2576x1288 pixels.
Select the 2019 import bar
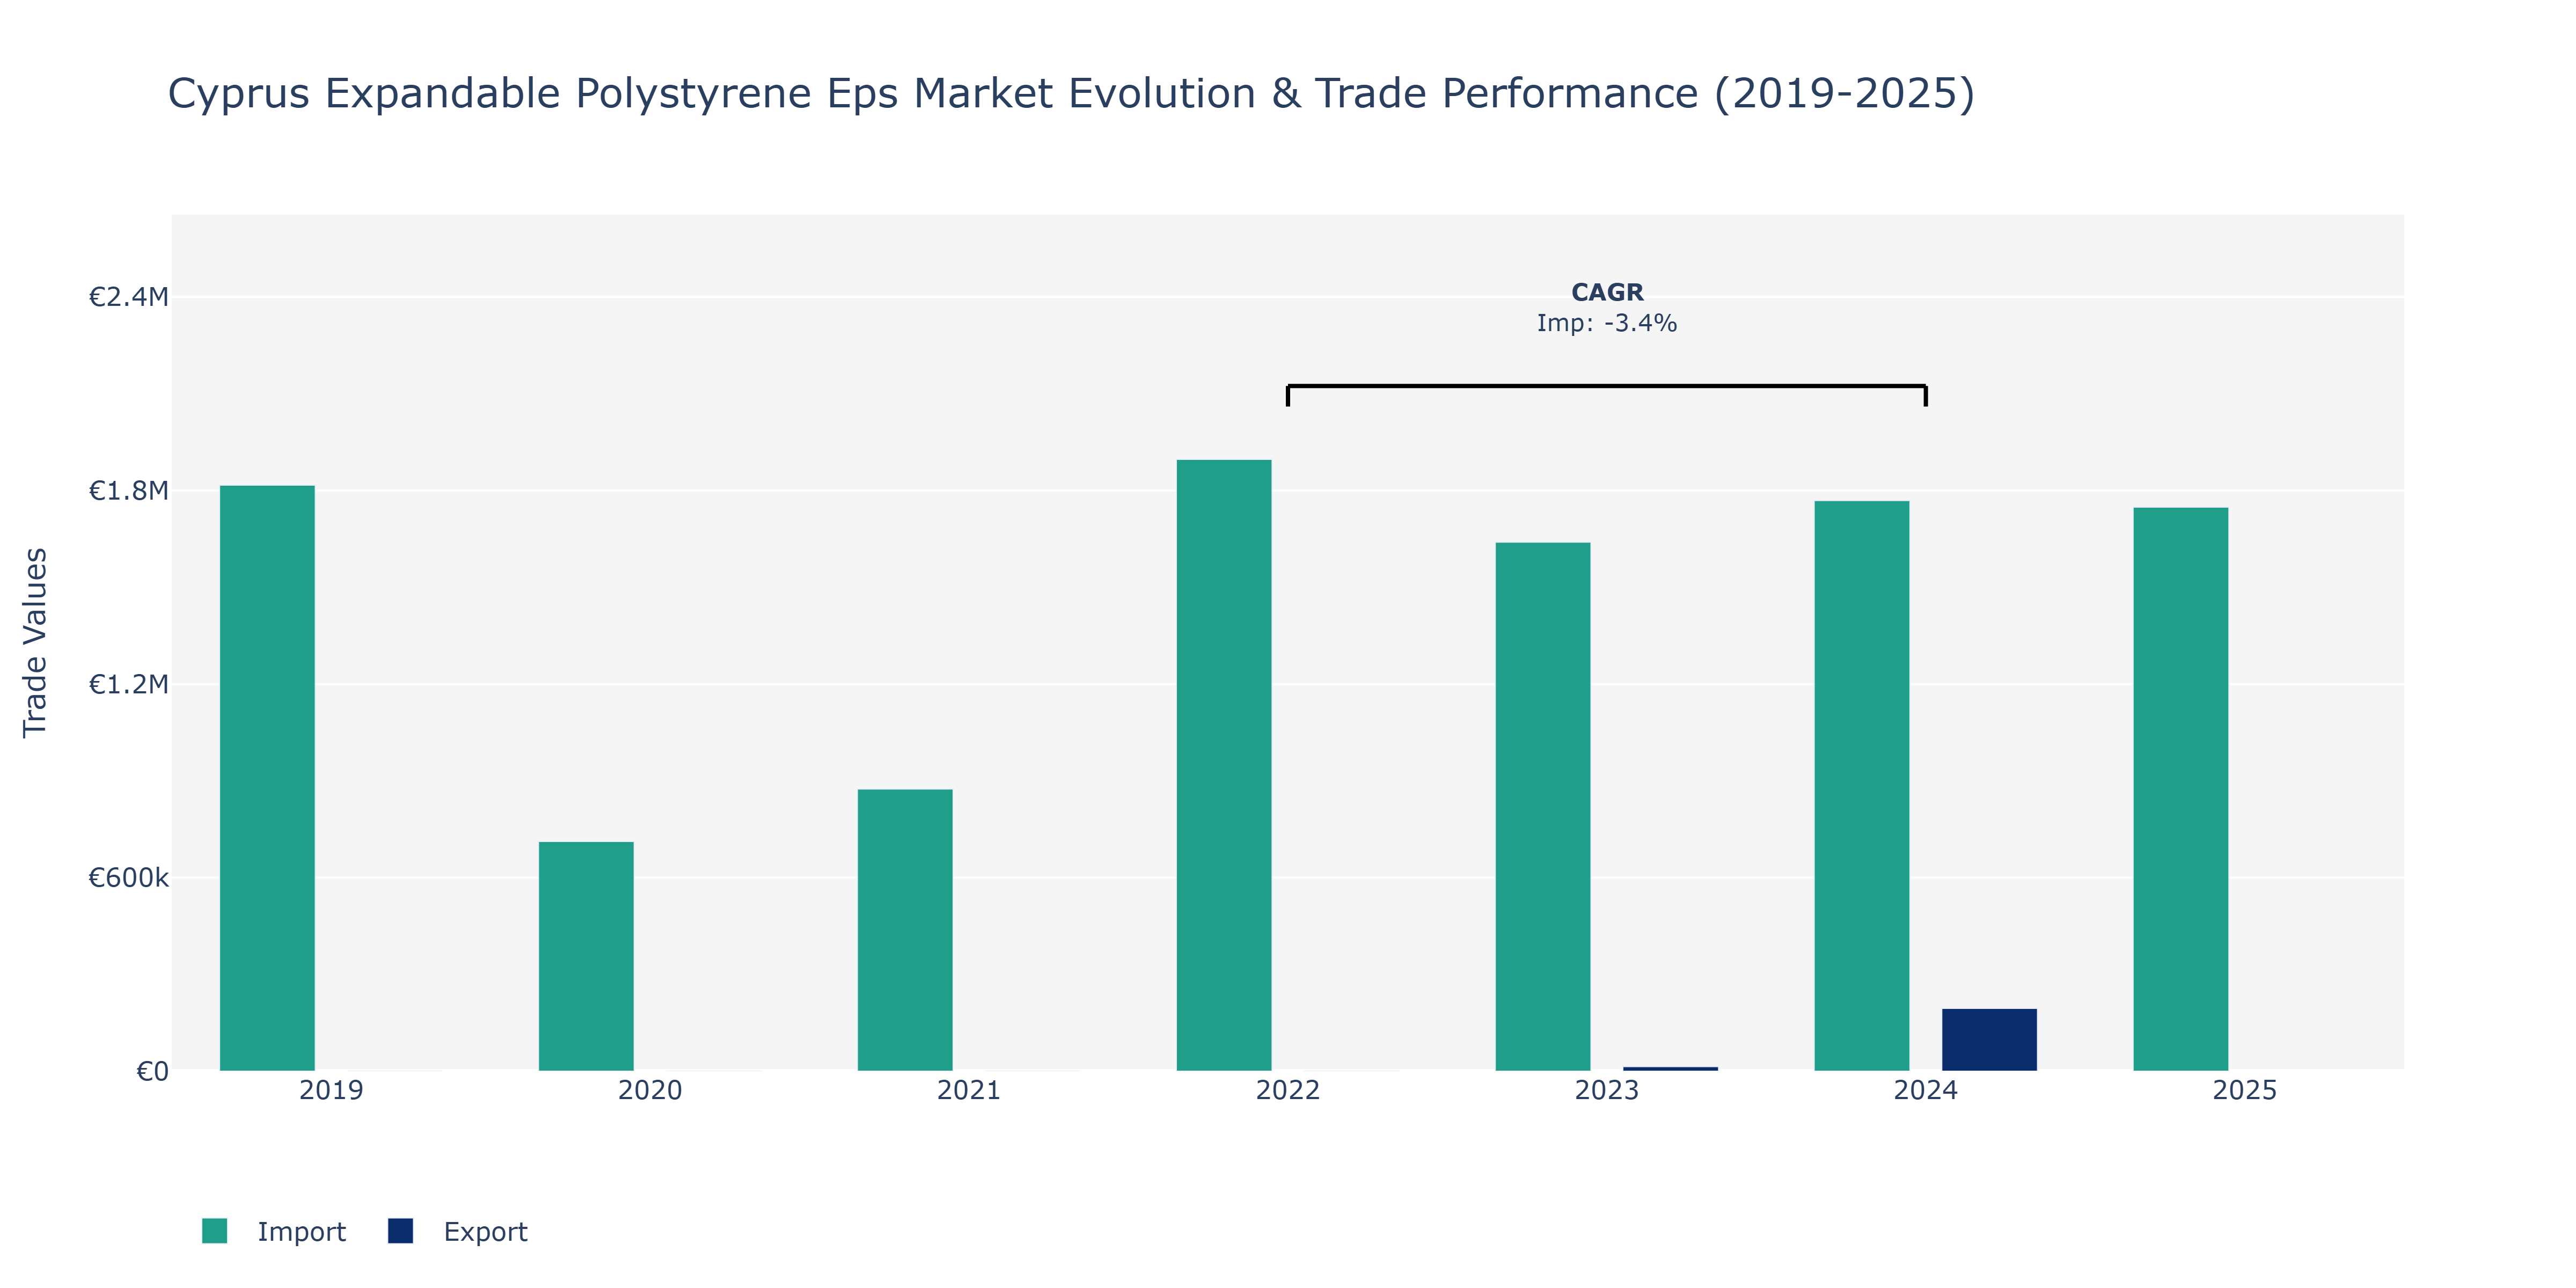[267, 778]
